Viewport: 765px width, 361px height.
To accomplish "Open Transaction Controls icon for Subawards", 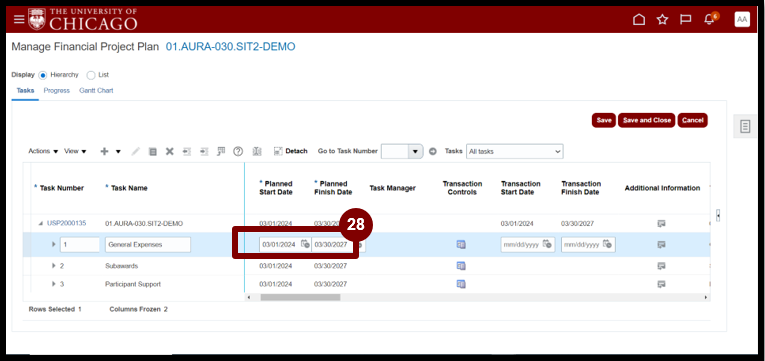I will coord(461,266).
